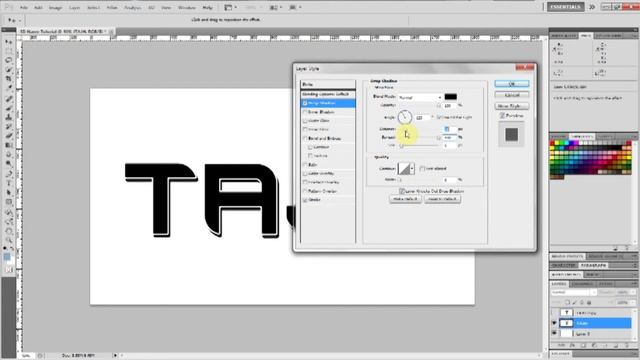
Task: Select the Rectangle shape tool
Action: 8,202
